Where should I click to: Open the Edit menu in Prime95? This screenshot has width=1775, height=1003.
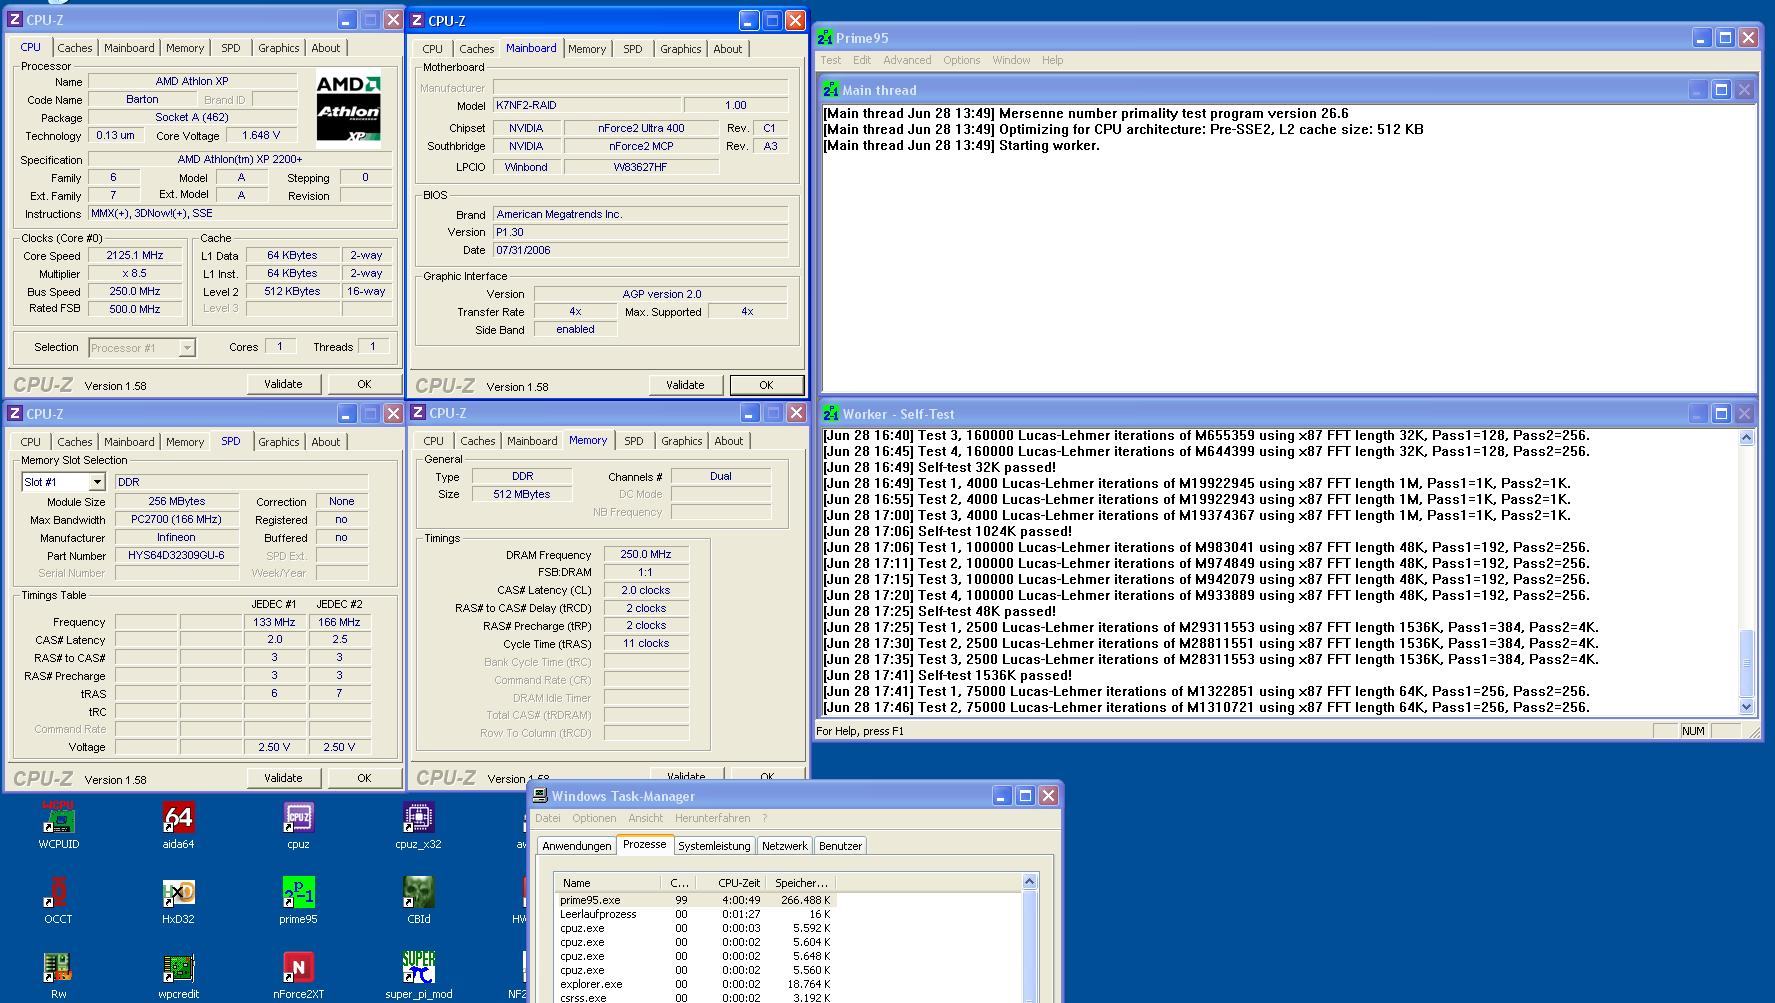(x=862, y=60)
